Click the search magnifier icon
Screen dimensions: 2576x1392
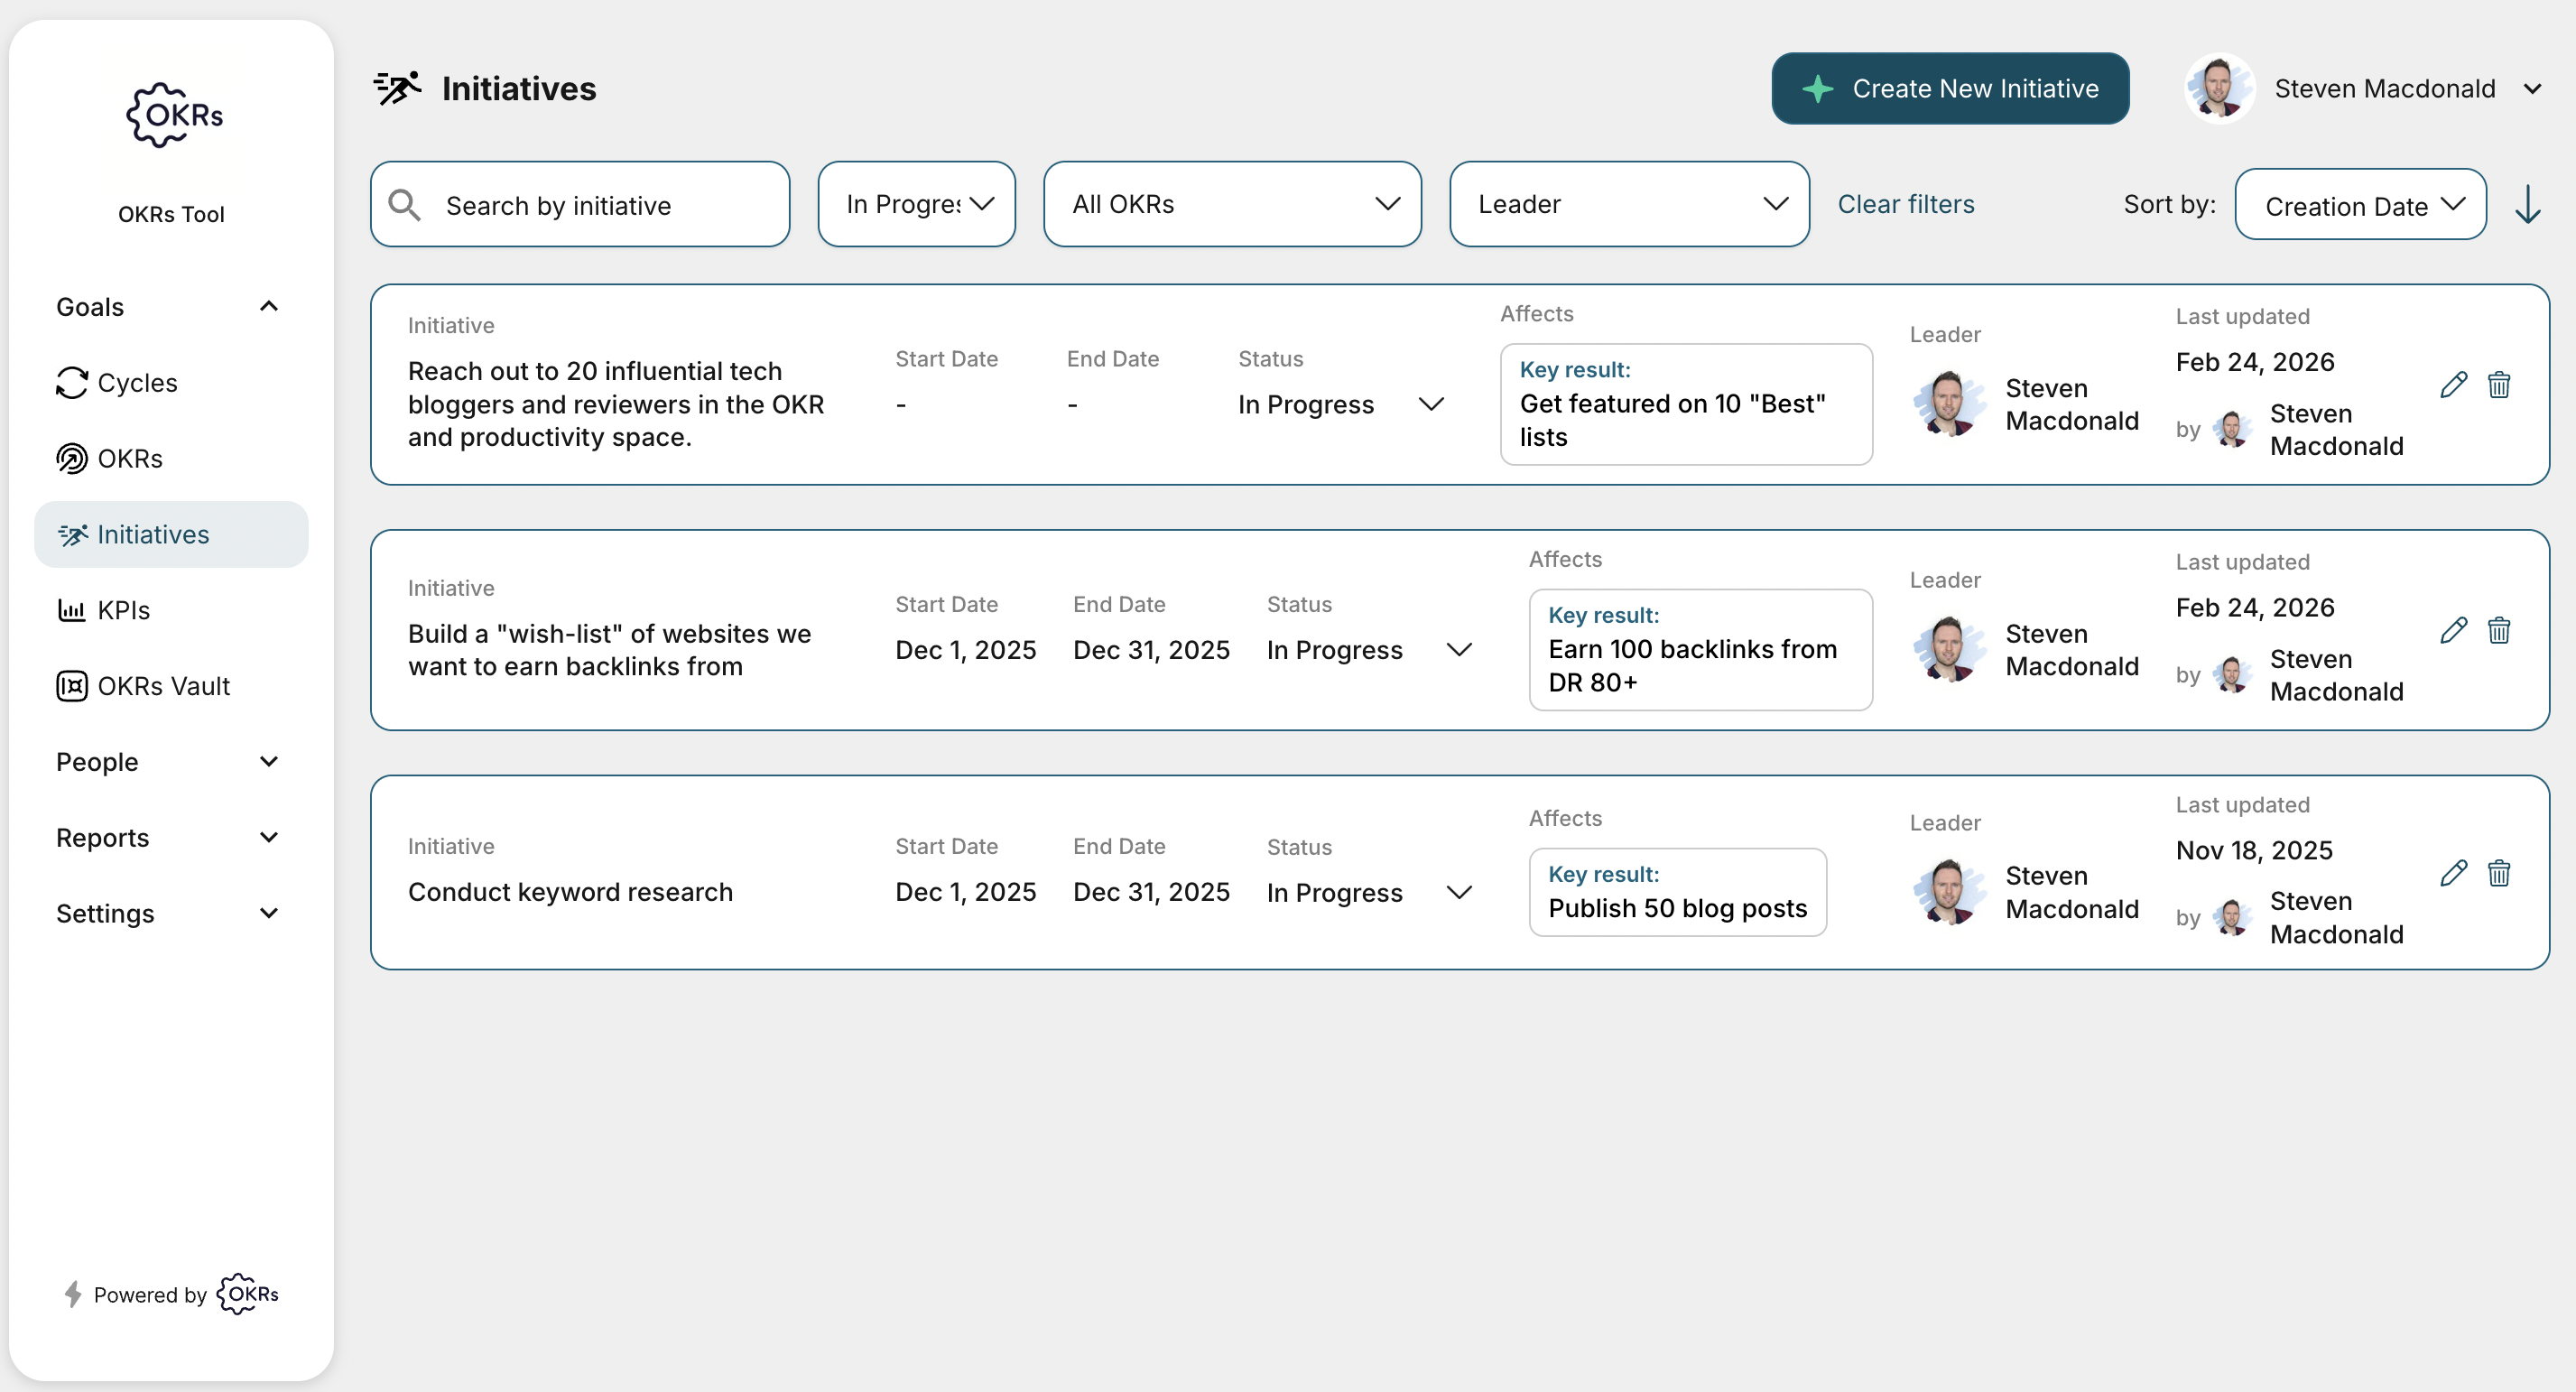click(405, 205)
